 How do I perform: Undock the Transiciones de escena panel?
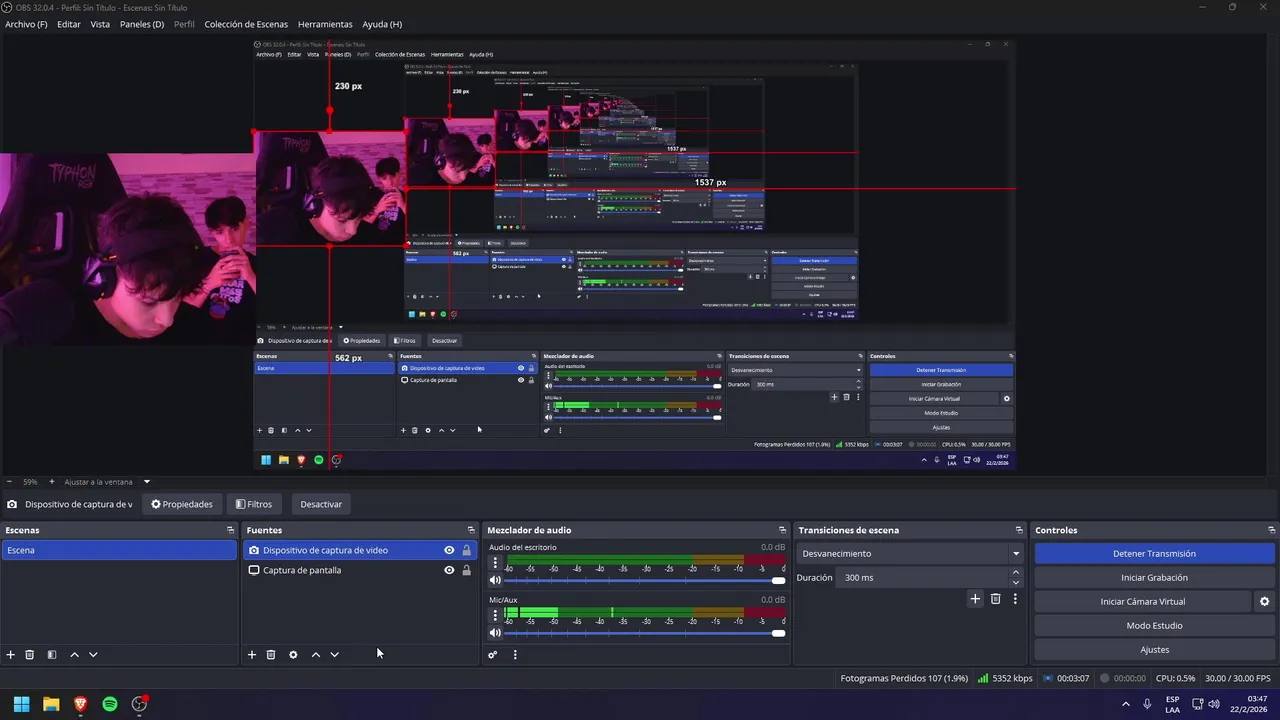click(1019, 530)
